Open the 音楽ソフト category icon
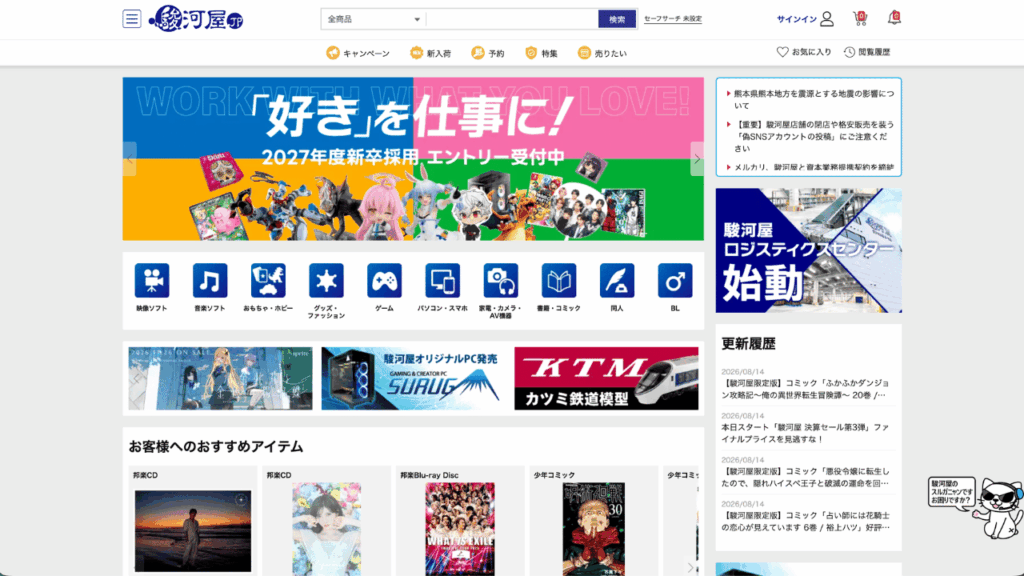This screenshot has height=576, width=1024. click(210, 281)
